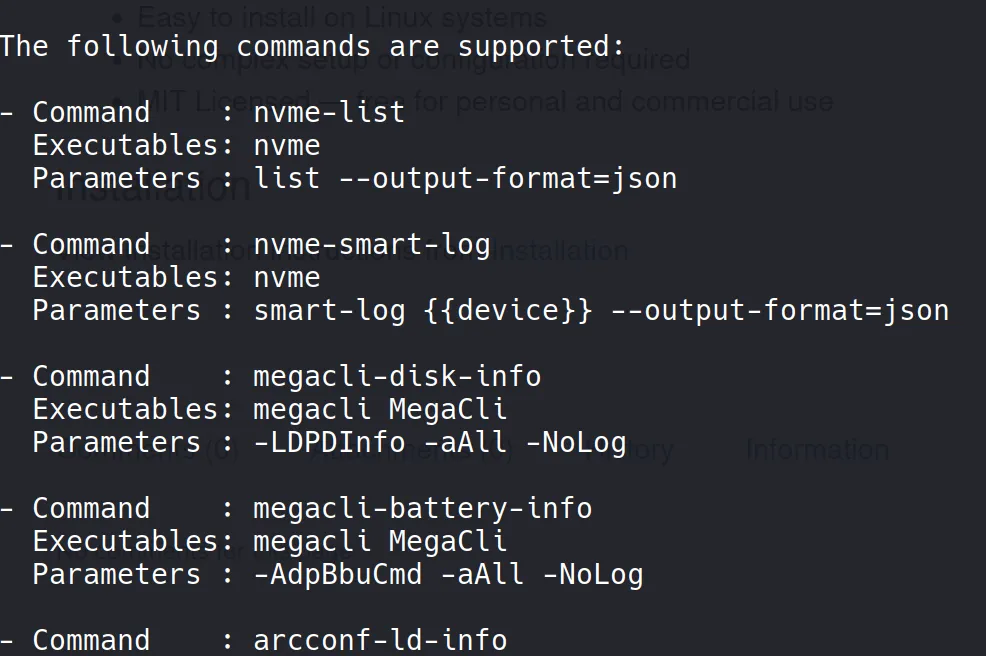Click the "megacli MegaCli" executables under megacli-disk-info
Image resolution: width=986 pixels, height=656 pixels.
(380, 409)
